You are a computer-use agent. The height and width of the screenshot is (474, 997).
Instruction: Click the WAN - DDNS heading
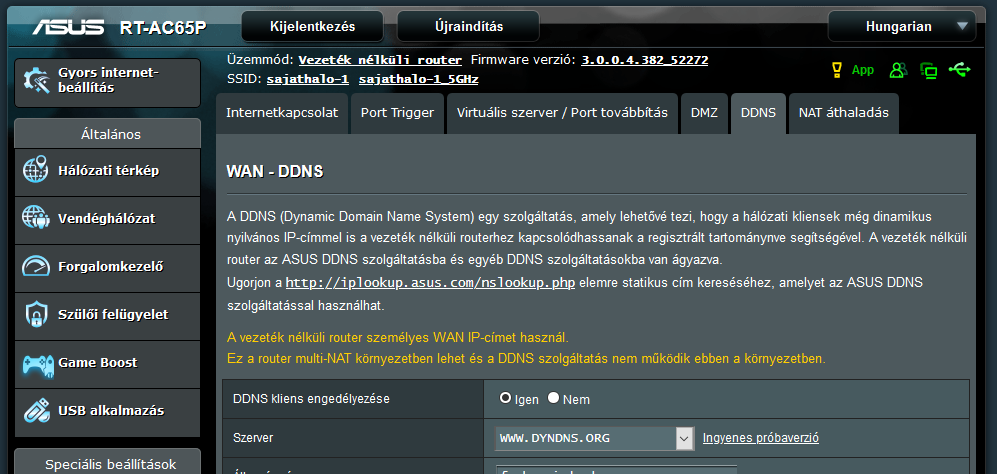click(275, 172)
